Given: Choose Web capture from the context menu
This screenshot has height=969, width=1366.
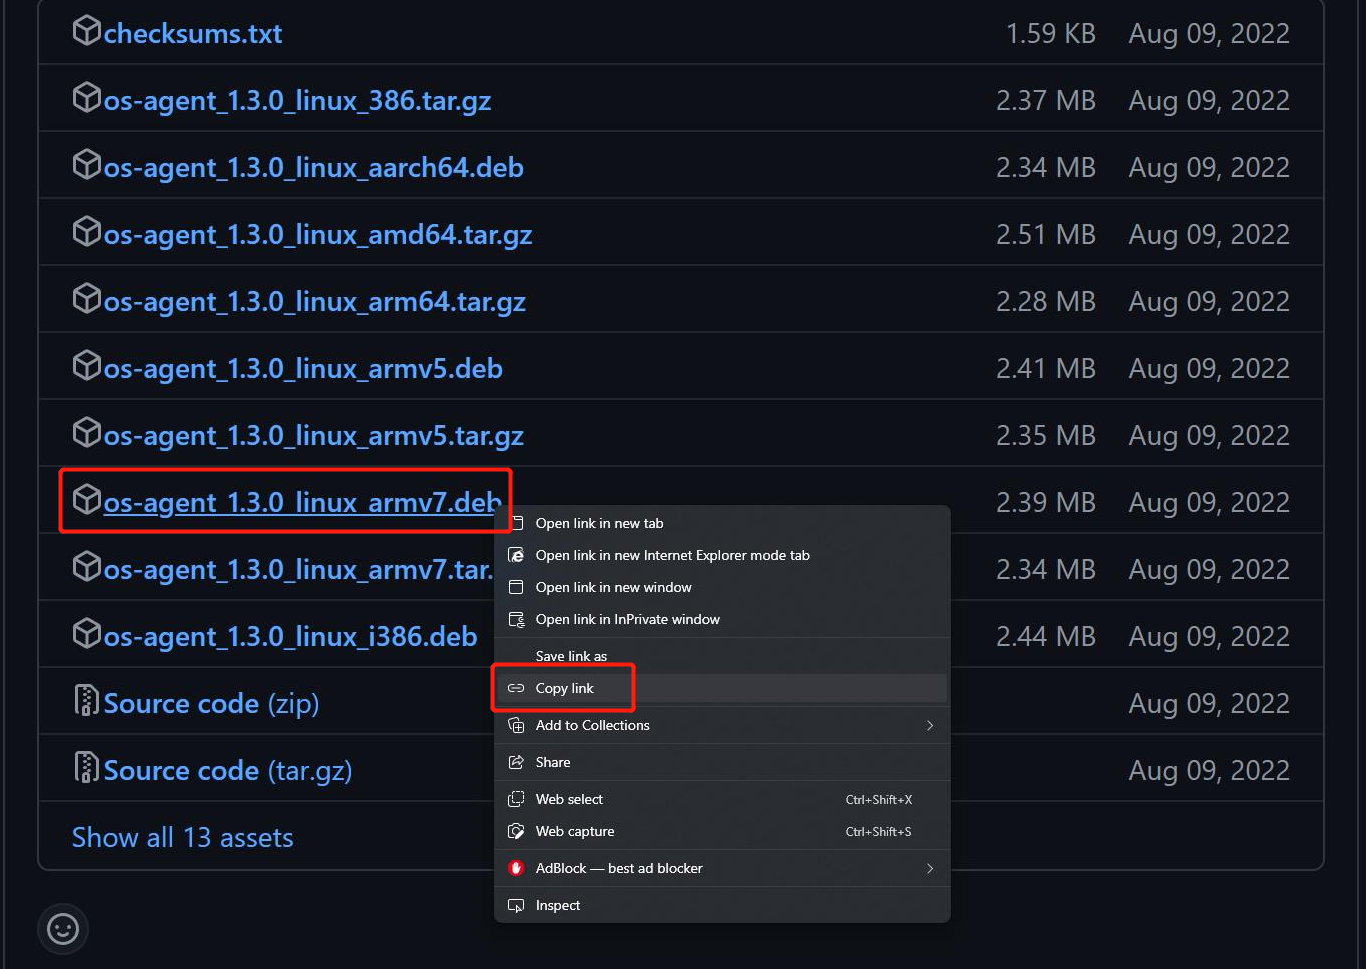Looking at the screenshot, I should click(722, 831).
